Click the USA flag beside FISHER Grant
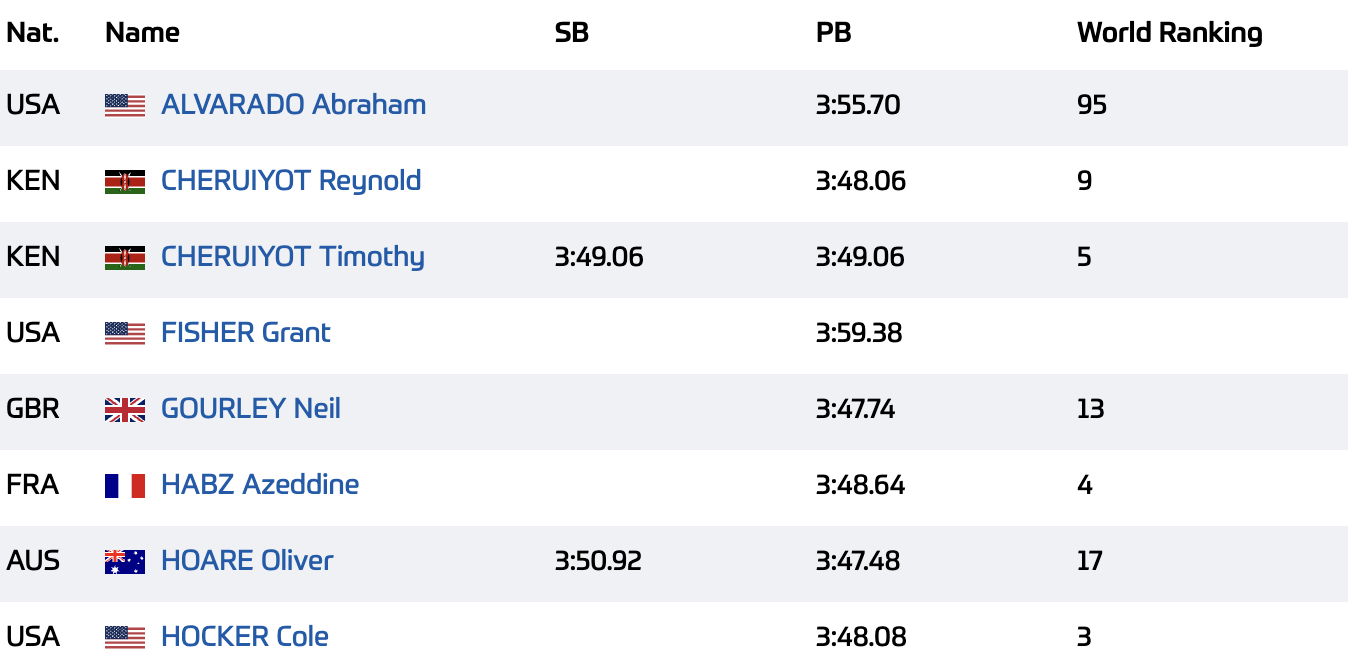 [x=125, y=333]
